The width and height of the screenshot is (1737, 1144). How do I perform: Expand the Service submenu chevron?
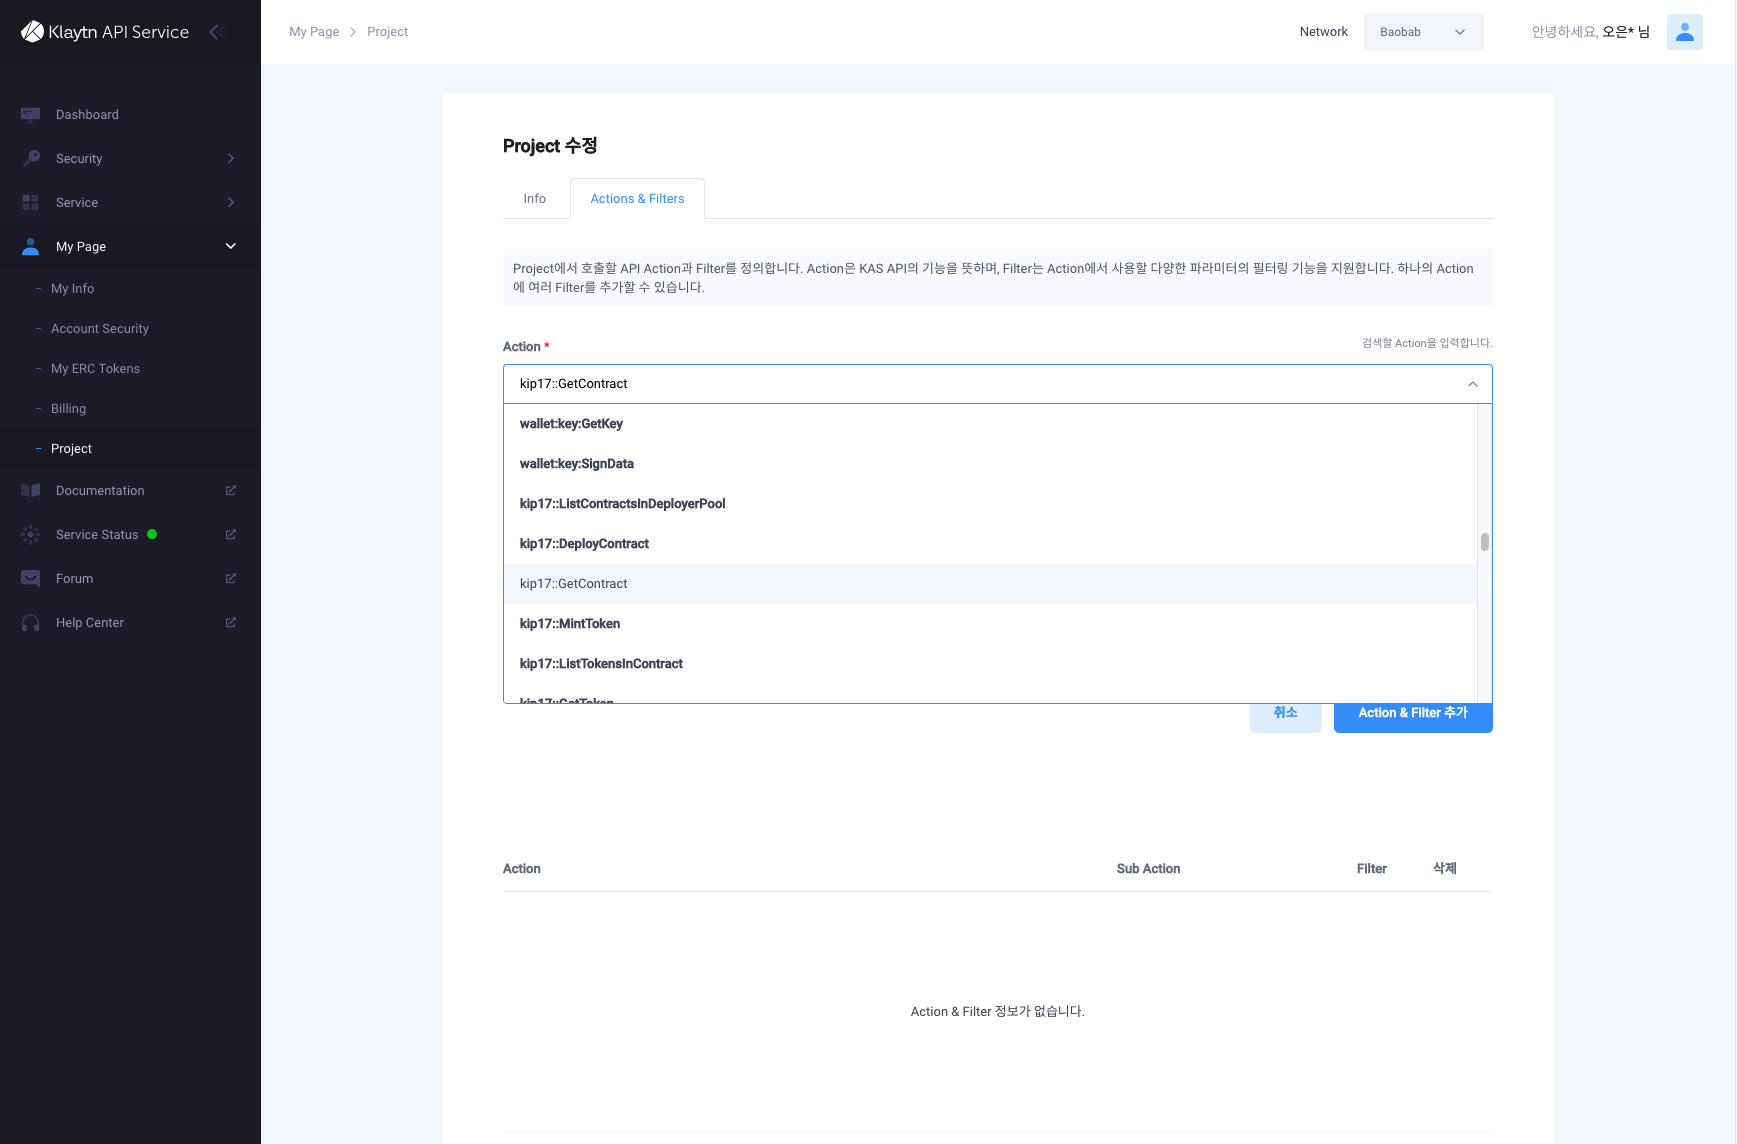coord(231,202)
